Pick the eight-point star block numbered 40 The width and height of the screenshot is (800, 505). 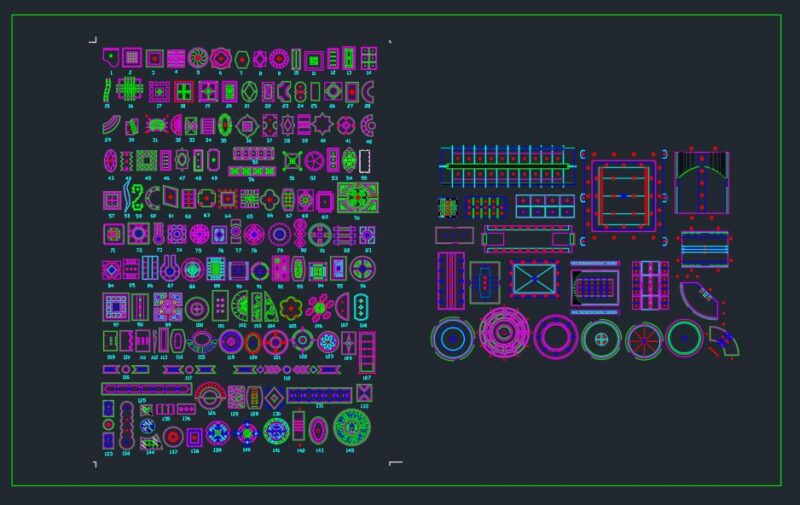click(x=323, y=124)
